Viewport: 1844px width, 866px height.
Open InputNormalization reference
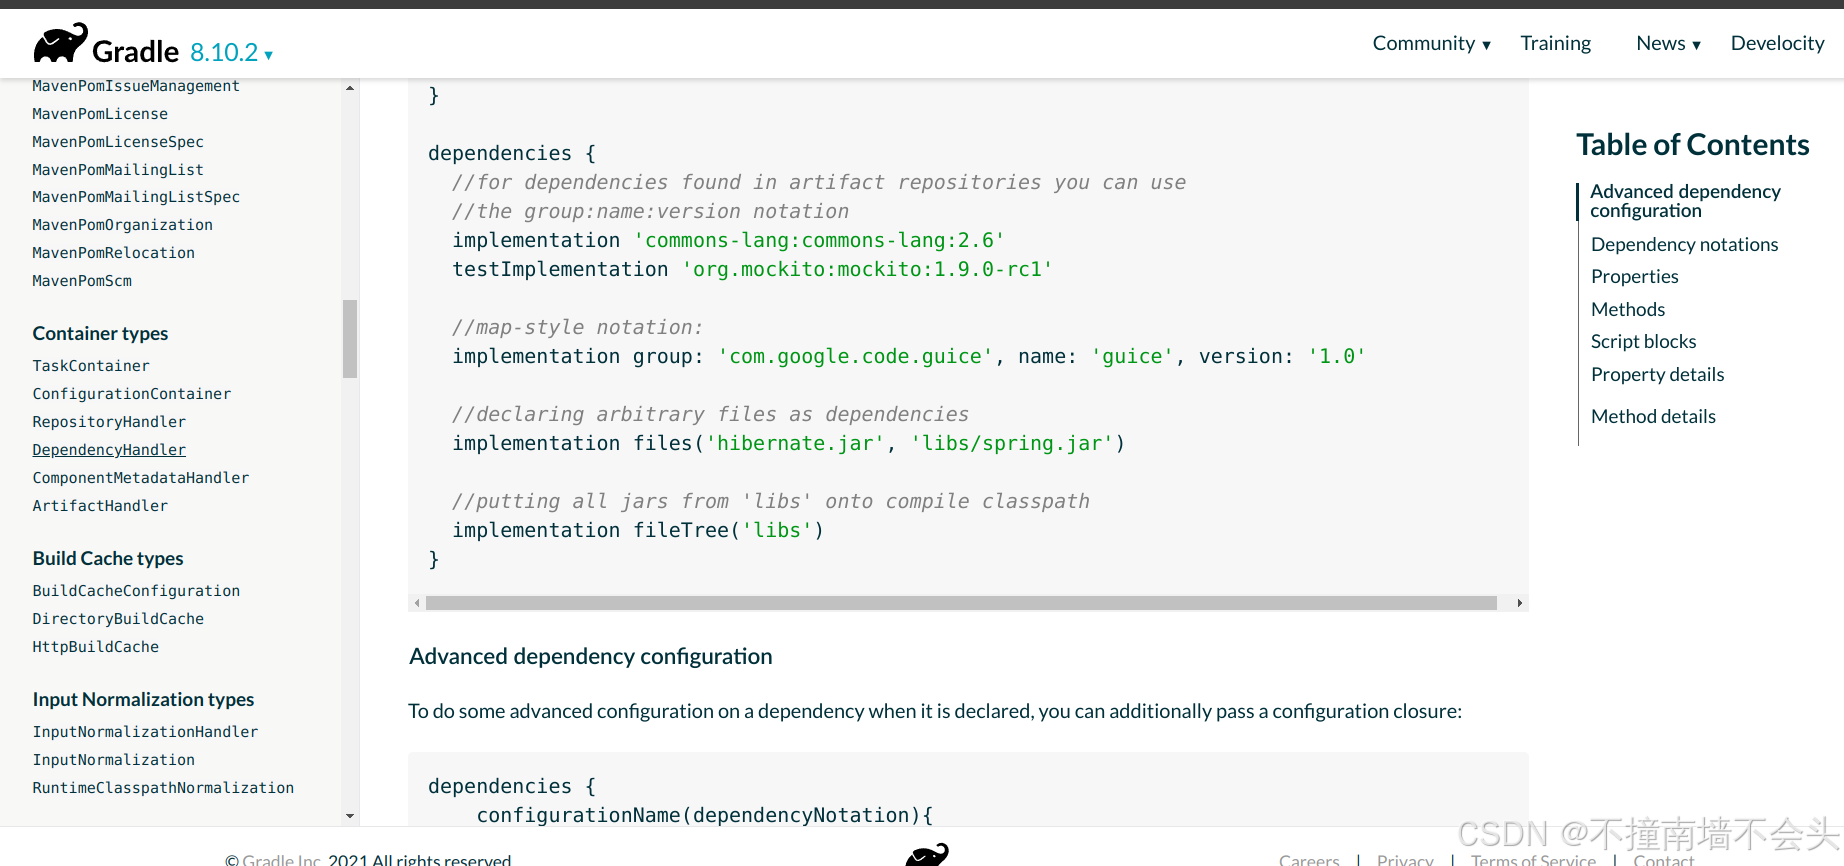113,760
